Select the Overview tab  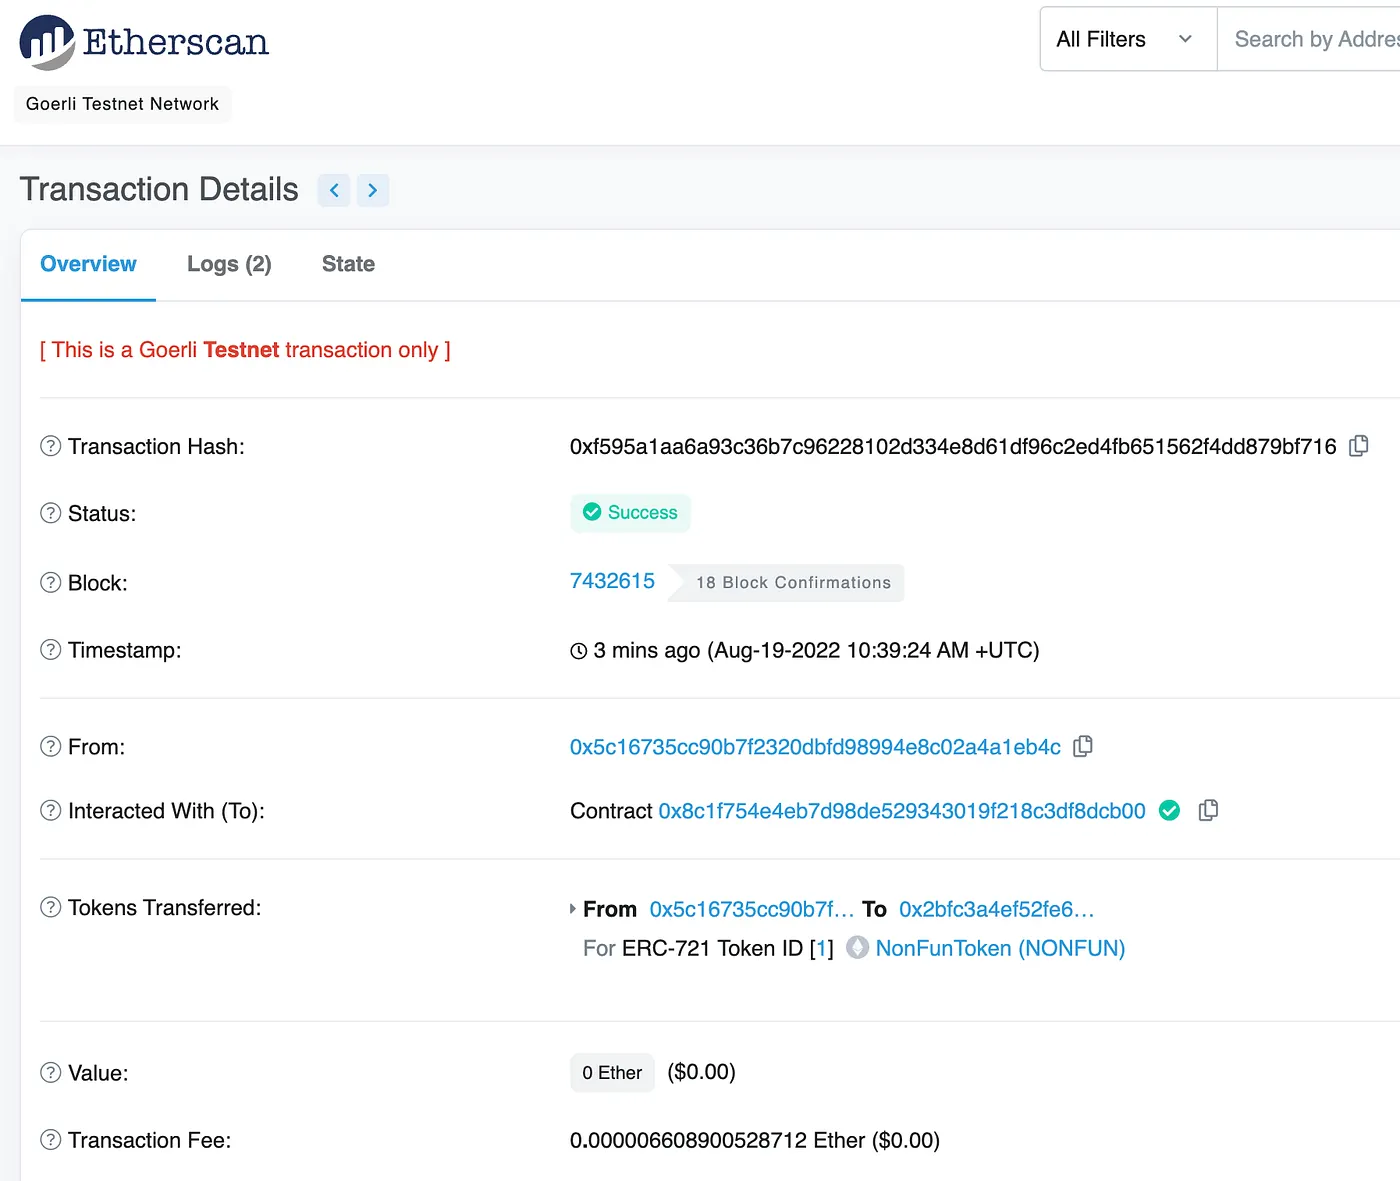click(88, 264)
